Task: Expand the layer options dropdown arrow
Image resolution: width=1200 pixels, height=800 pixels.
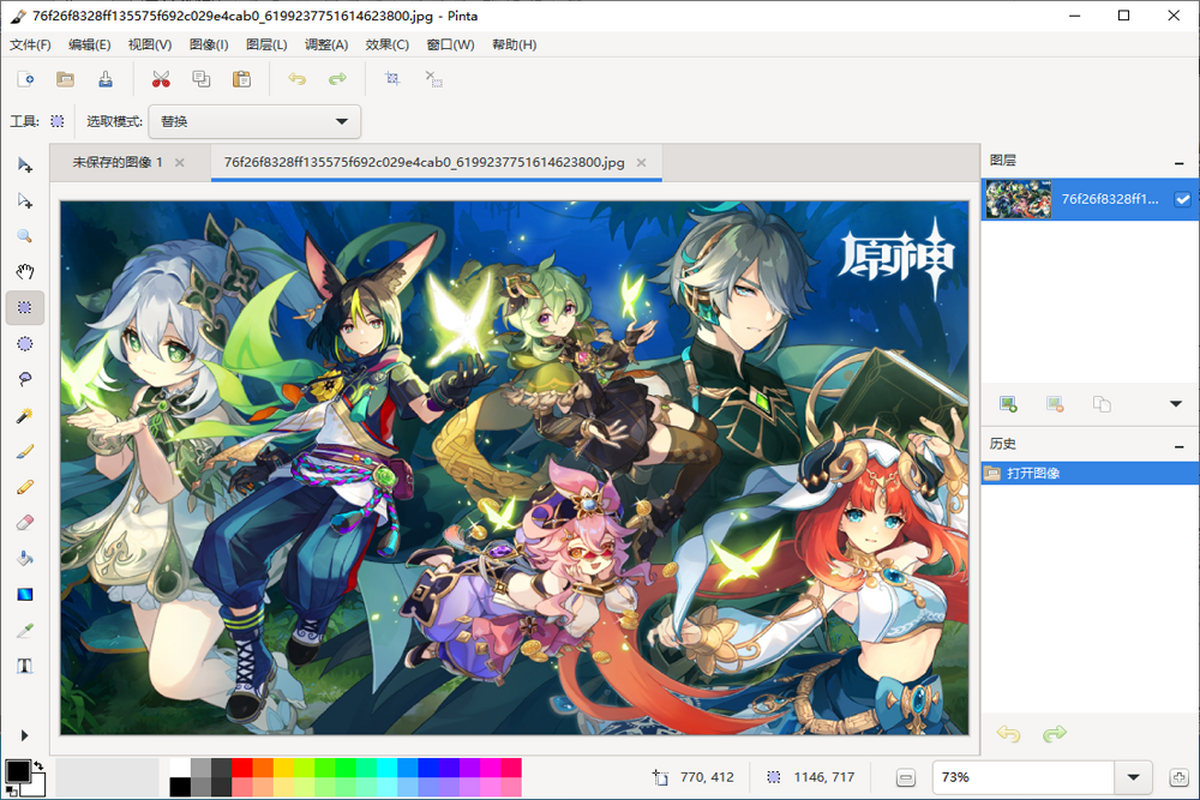Action: click(x=1176, y=404)
